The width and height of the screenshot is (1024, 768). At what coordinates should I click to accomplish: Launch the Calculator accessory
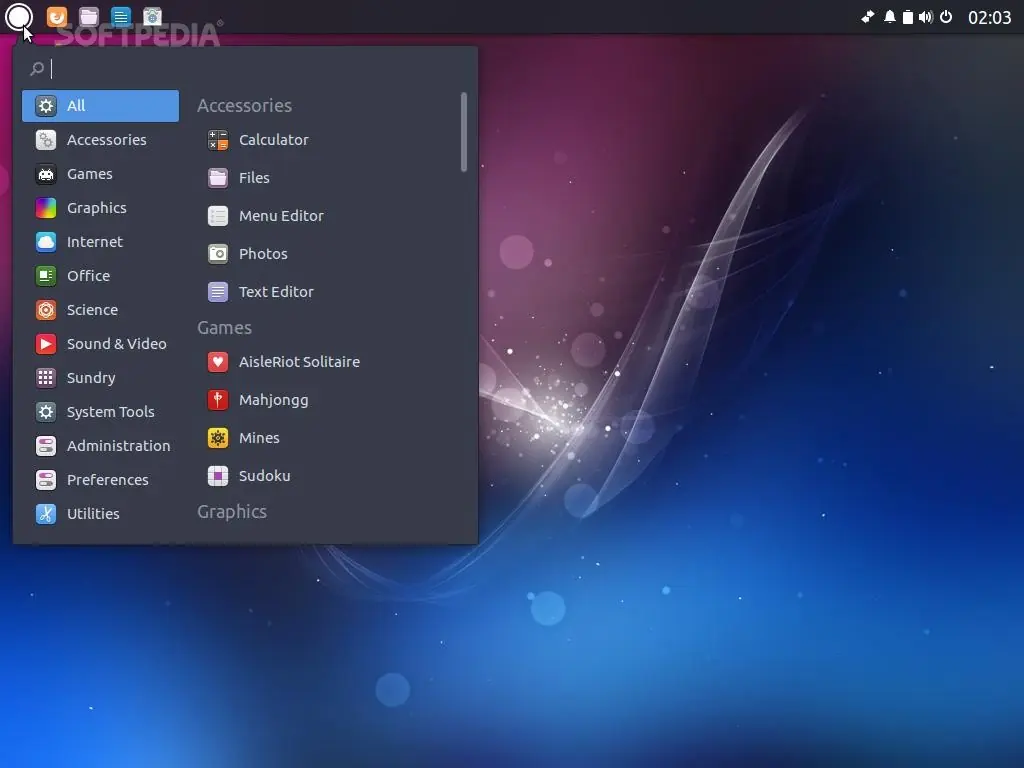point(273,140)
